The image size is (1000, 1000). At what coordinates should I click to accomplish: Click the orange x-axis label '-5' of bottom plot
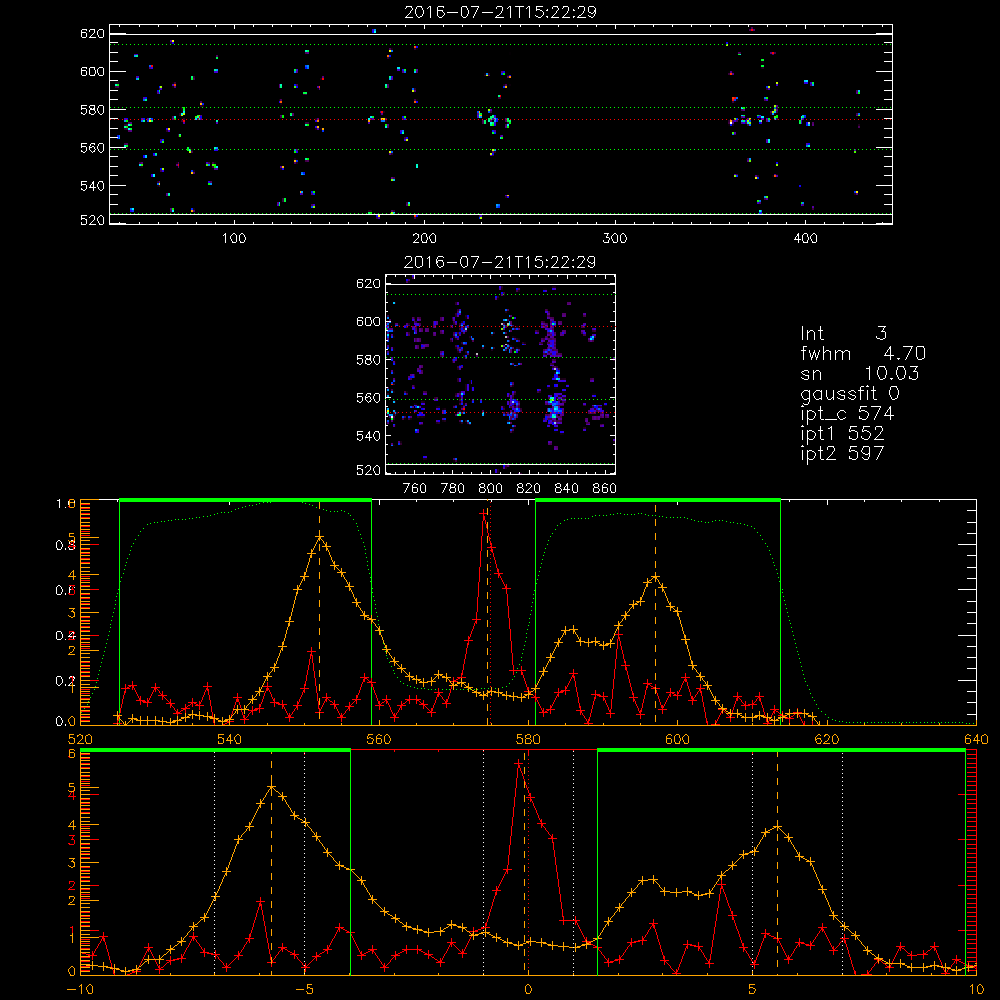pyautogui.click(x=305, y=990)
